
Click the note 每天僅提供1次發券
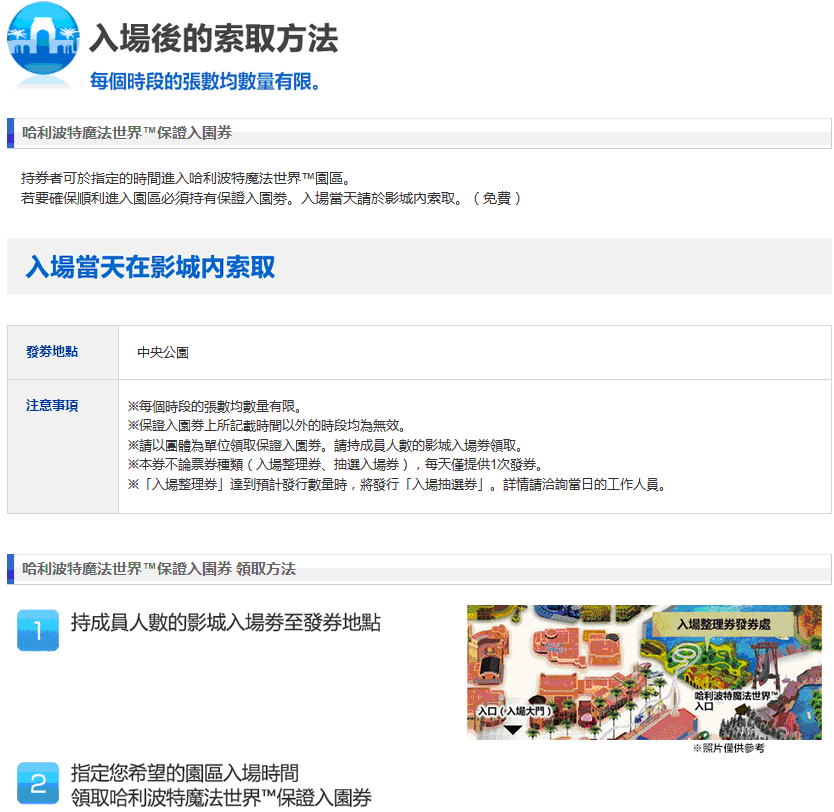(336, 464)
